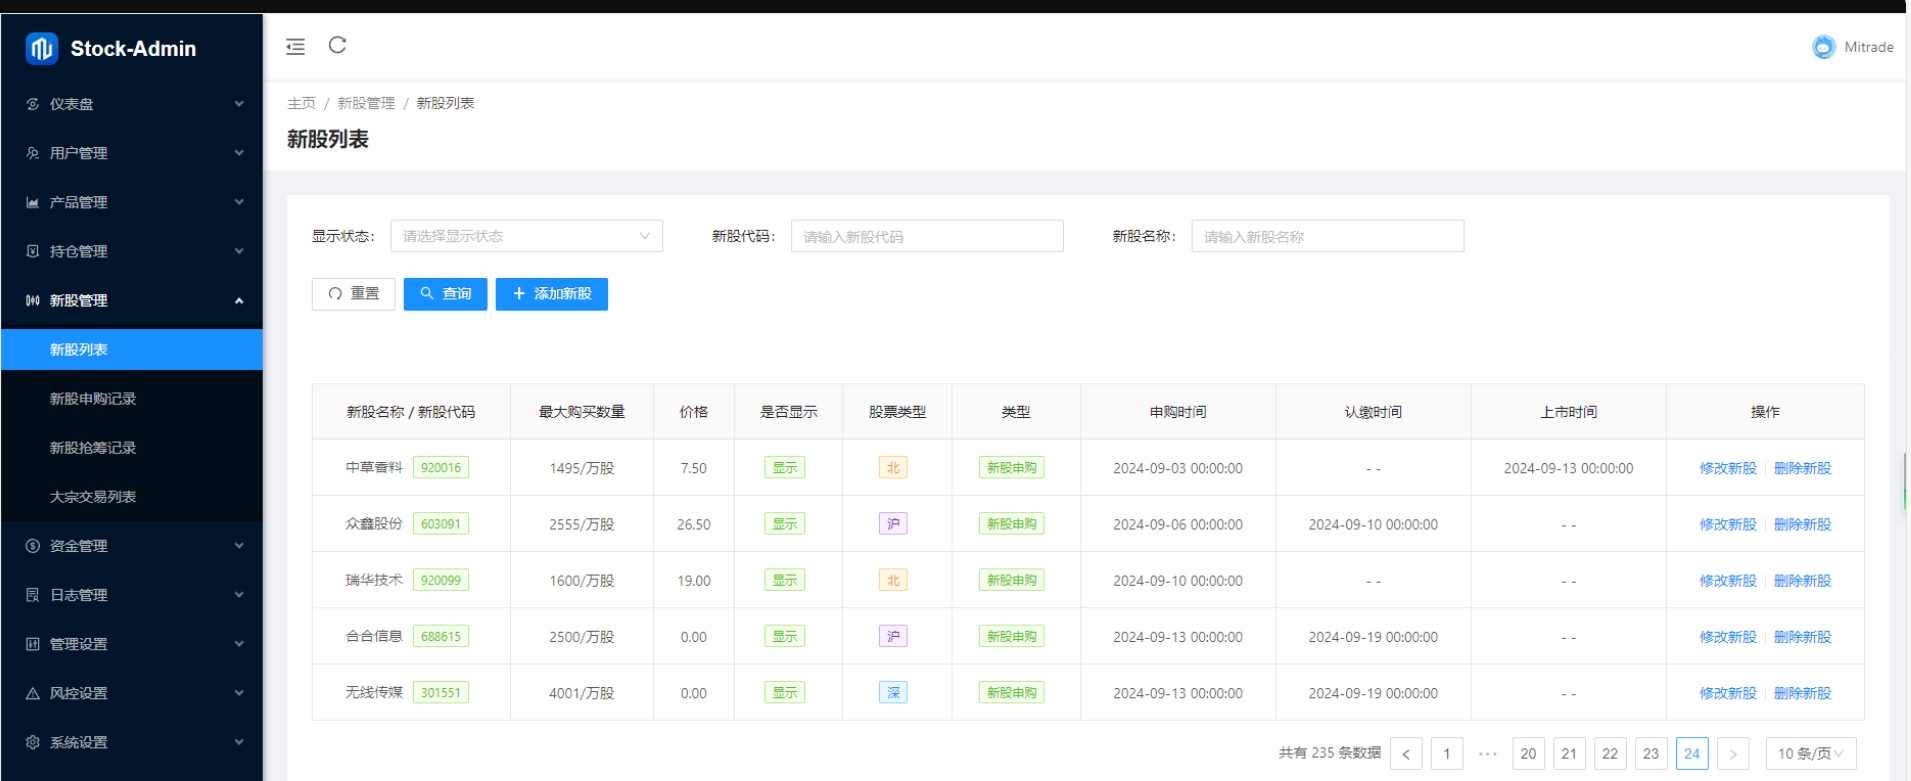The image size is (1911, 781).
Task: Open 系统设置 in the sidebar
Action: point(131,742)
